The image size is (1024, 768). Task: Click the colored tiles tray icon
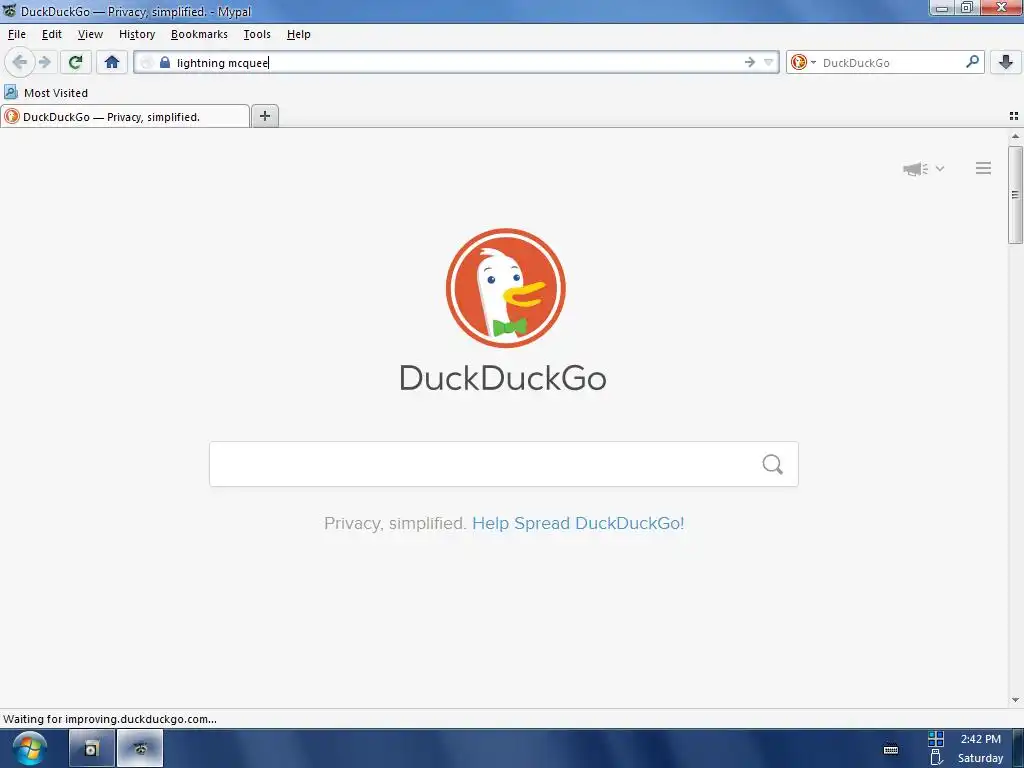point(936,739)
